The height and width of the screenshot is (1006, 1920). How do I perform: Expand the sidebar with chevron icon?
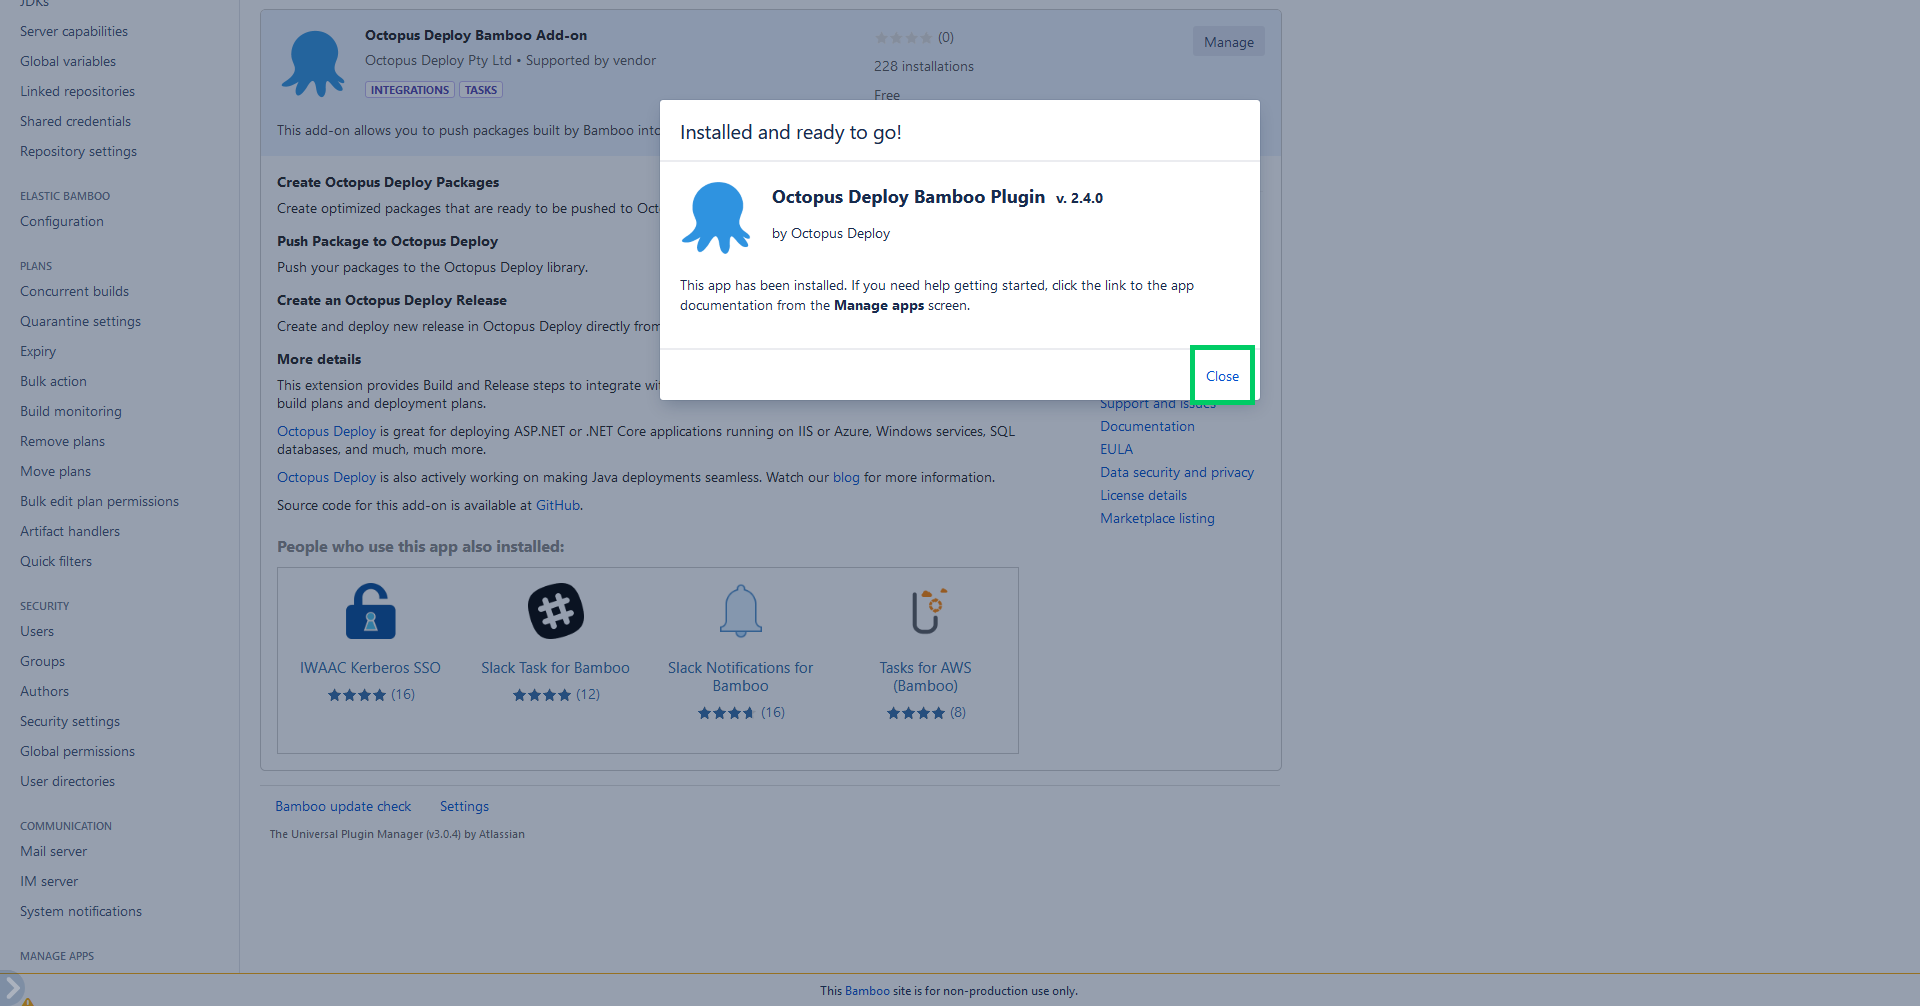click(x=12, y=989)
